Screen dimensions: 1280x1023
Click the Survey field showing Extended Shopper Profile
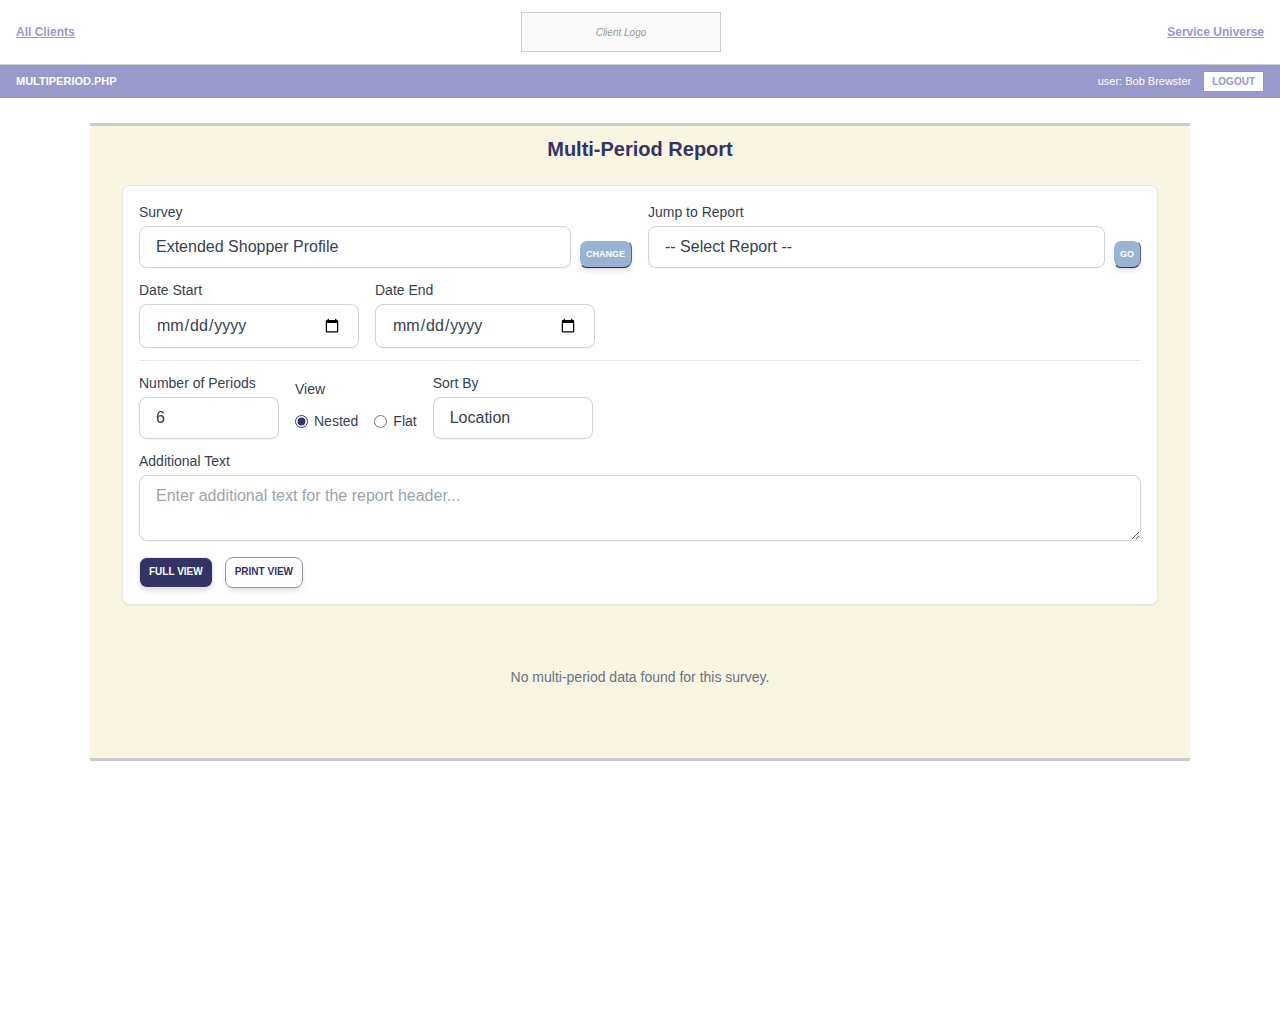pyautogui.click(x=355, y=247)
